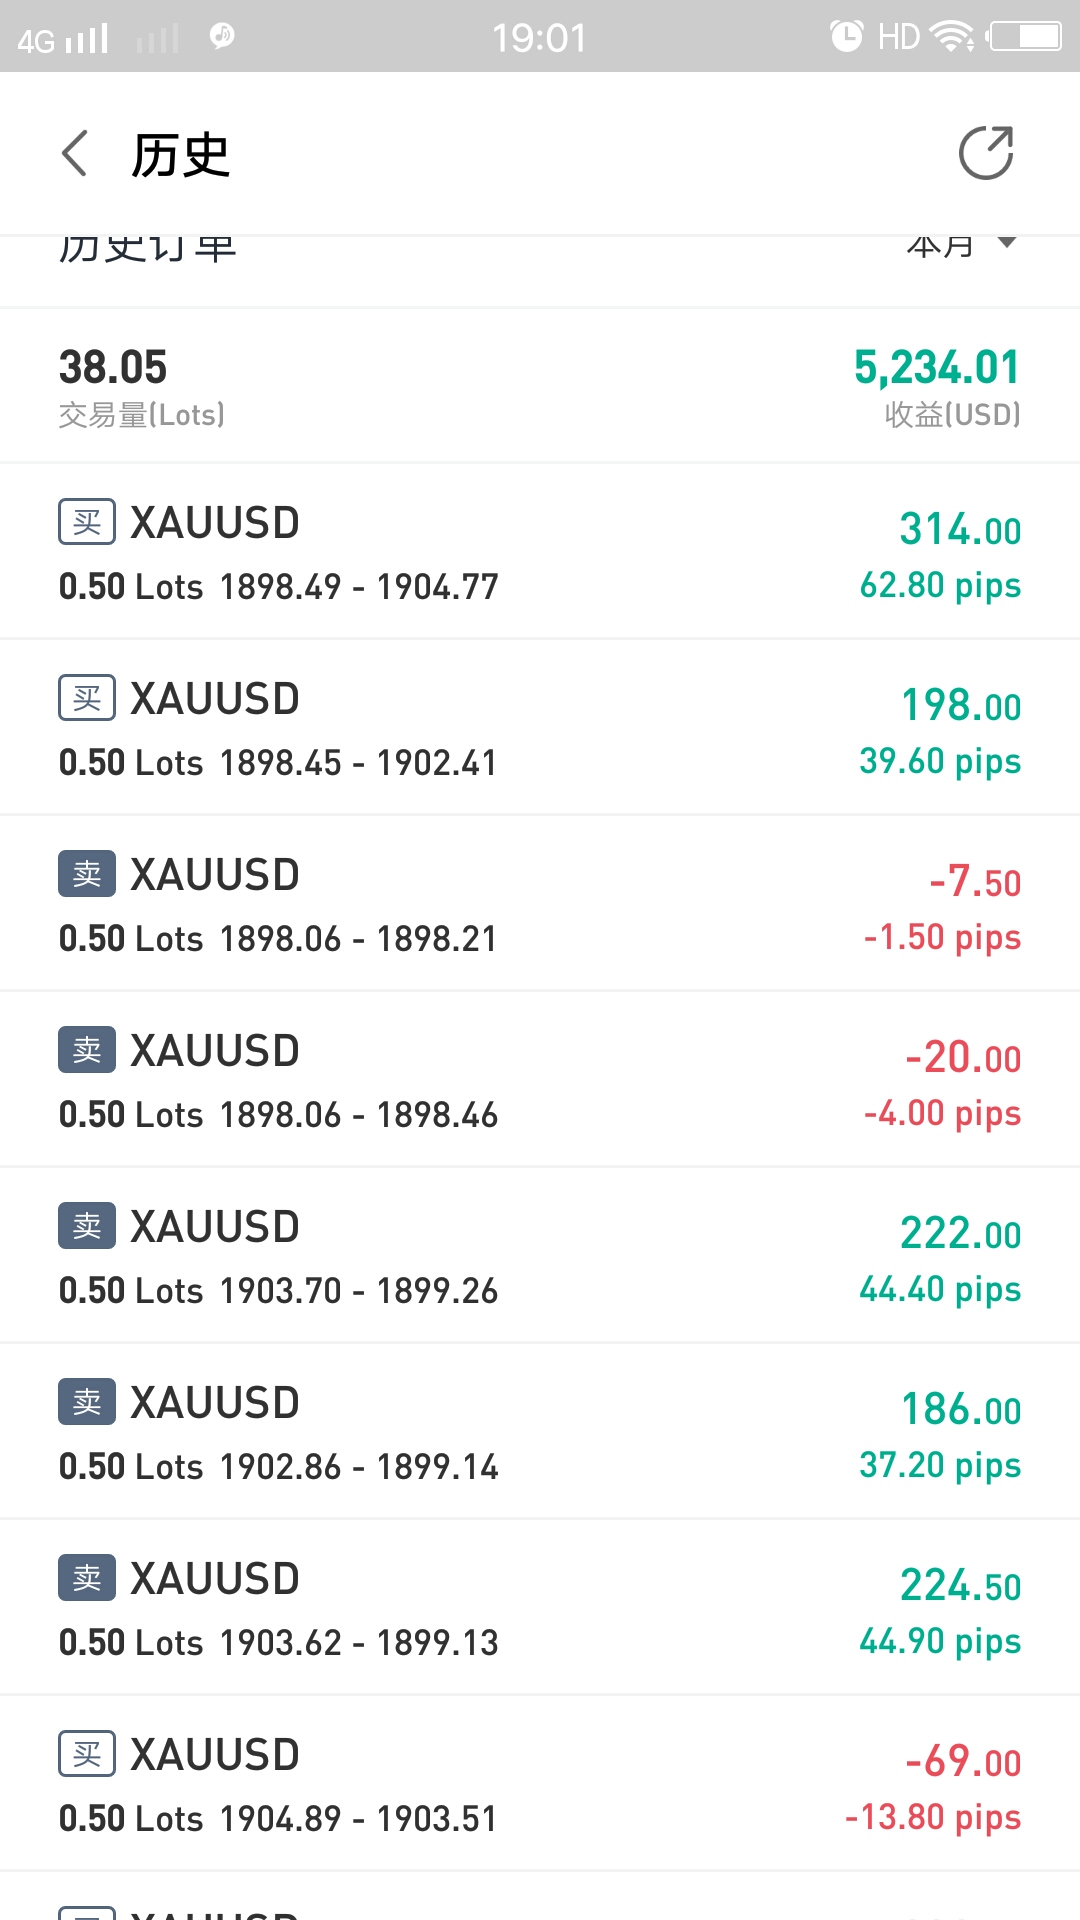View the 38.05 Lots volume summary

point(141,386)
